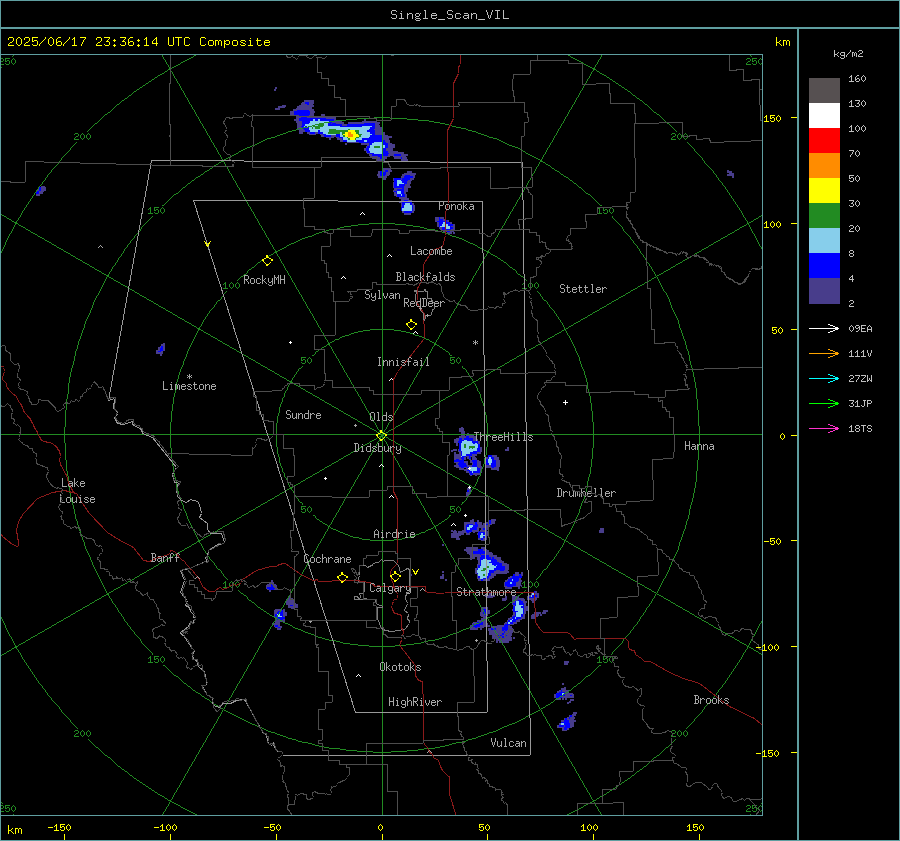Click the light blue 8-20 legend swatch
The height and width of the screenshot is (841, 900).
pos(824,241)
